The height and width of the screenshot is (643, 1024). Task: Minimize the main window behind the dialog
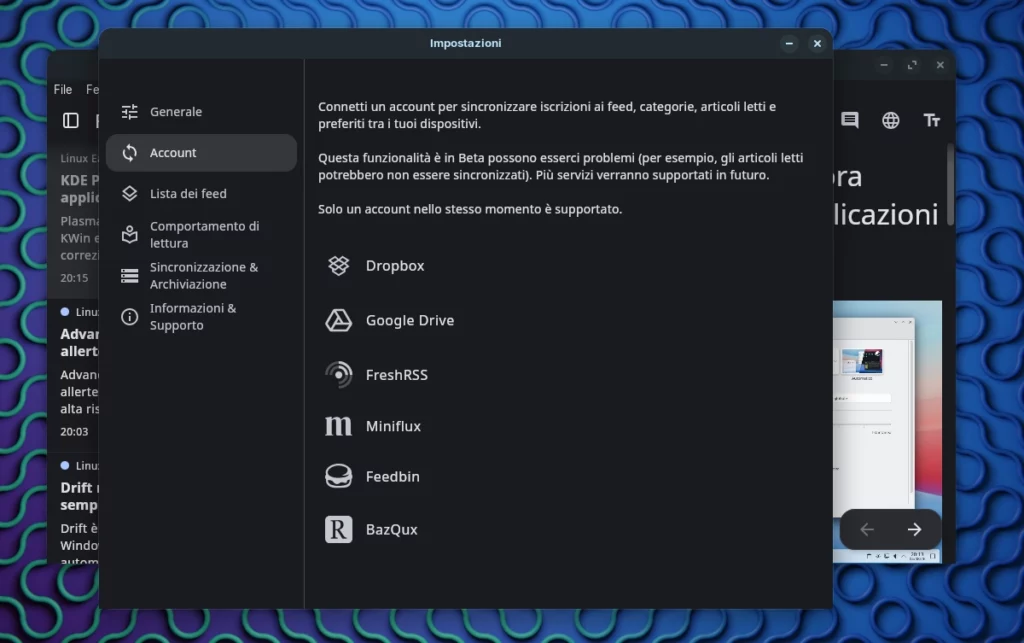pyautogui.click(x=884, y=65)
